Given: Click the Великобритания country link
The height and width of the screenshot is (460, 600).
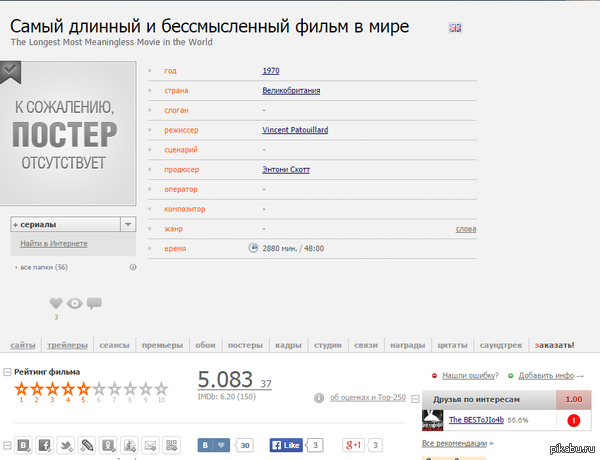Looking at the screenshot, I should point(290,90).
